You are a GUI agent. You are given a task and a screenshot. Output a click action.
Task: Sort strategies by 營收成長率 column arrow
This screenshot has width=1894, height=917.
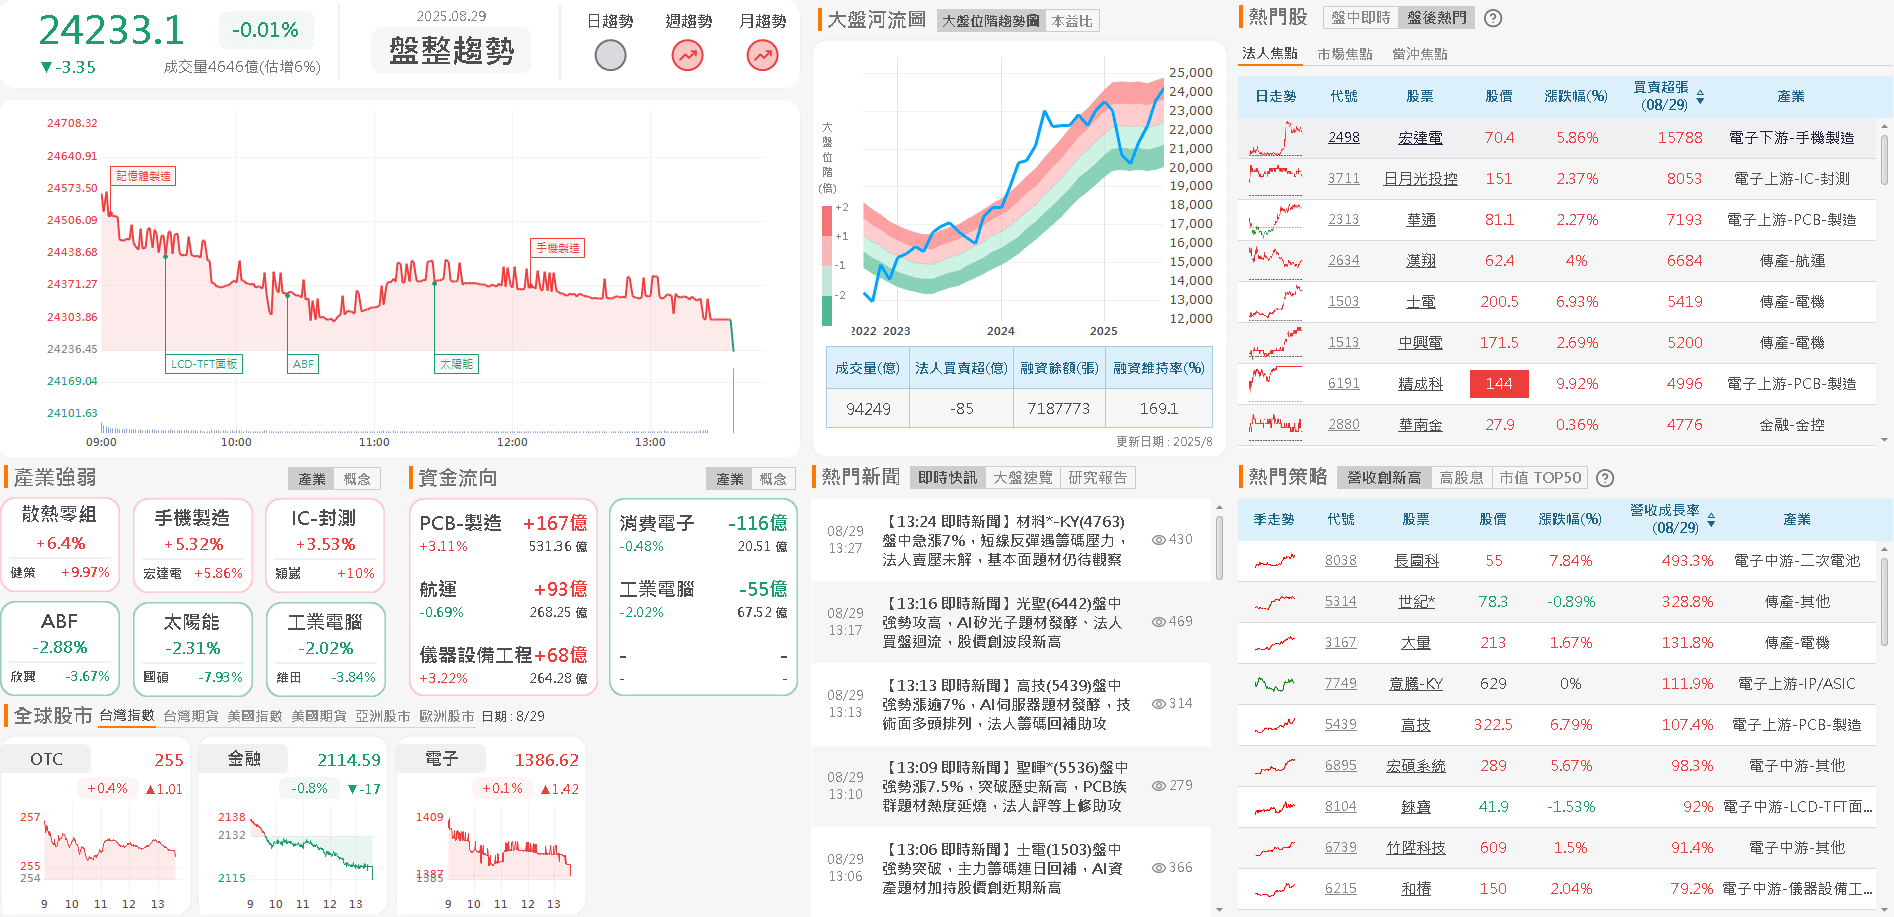coord(1710,519)
